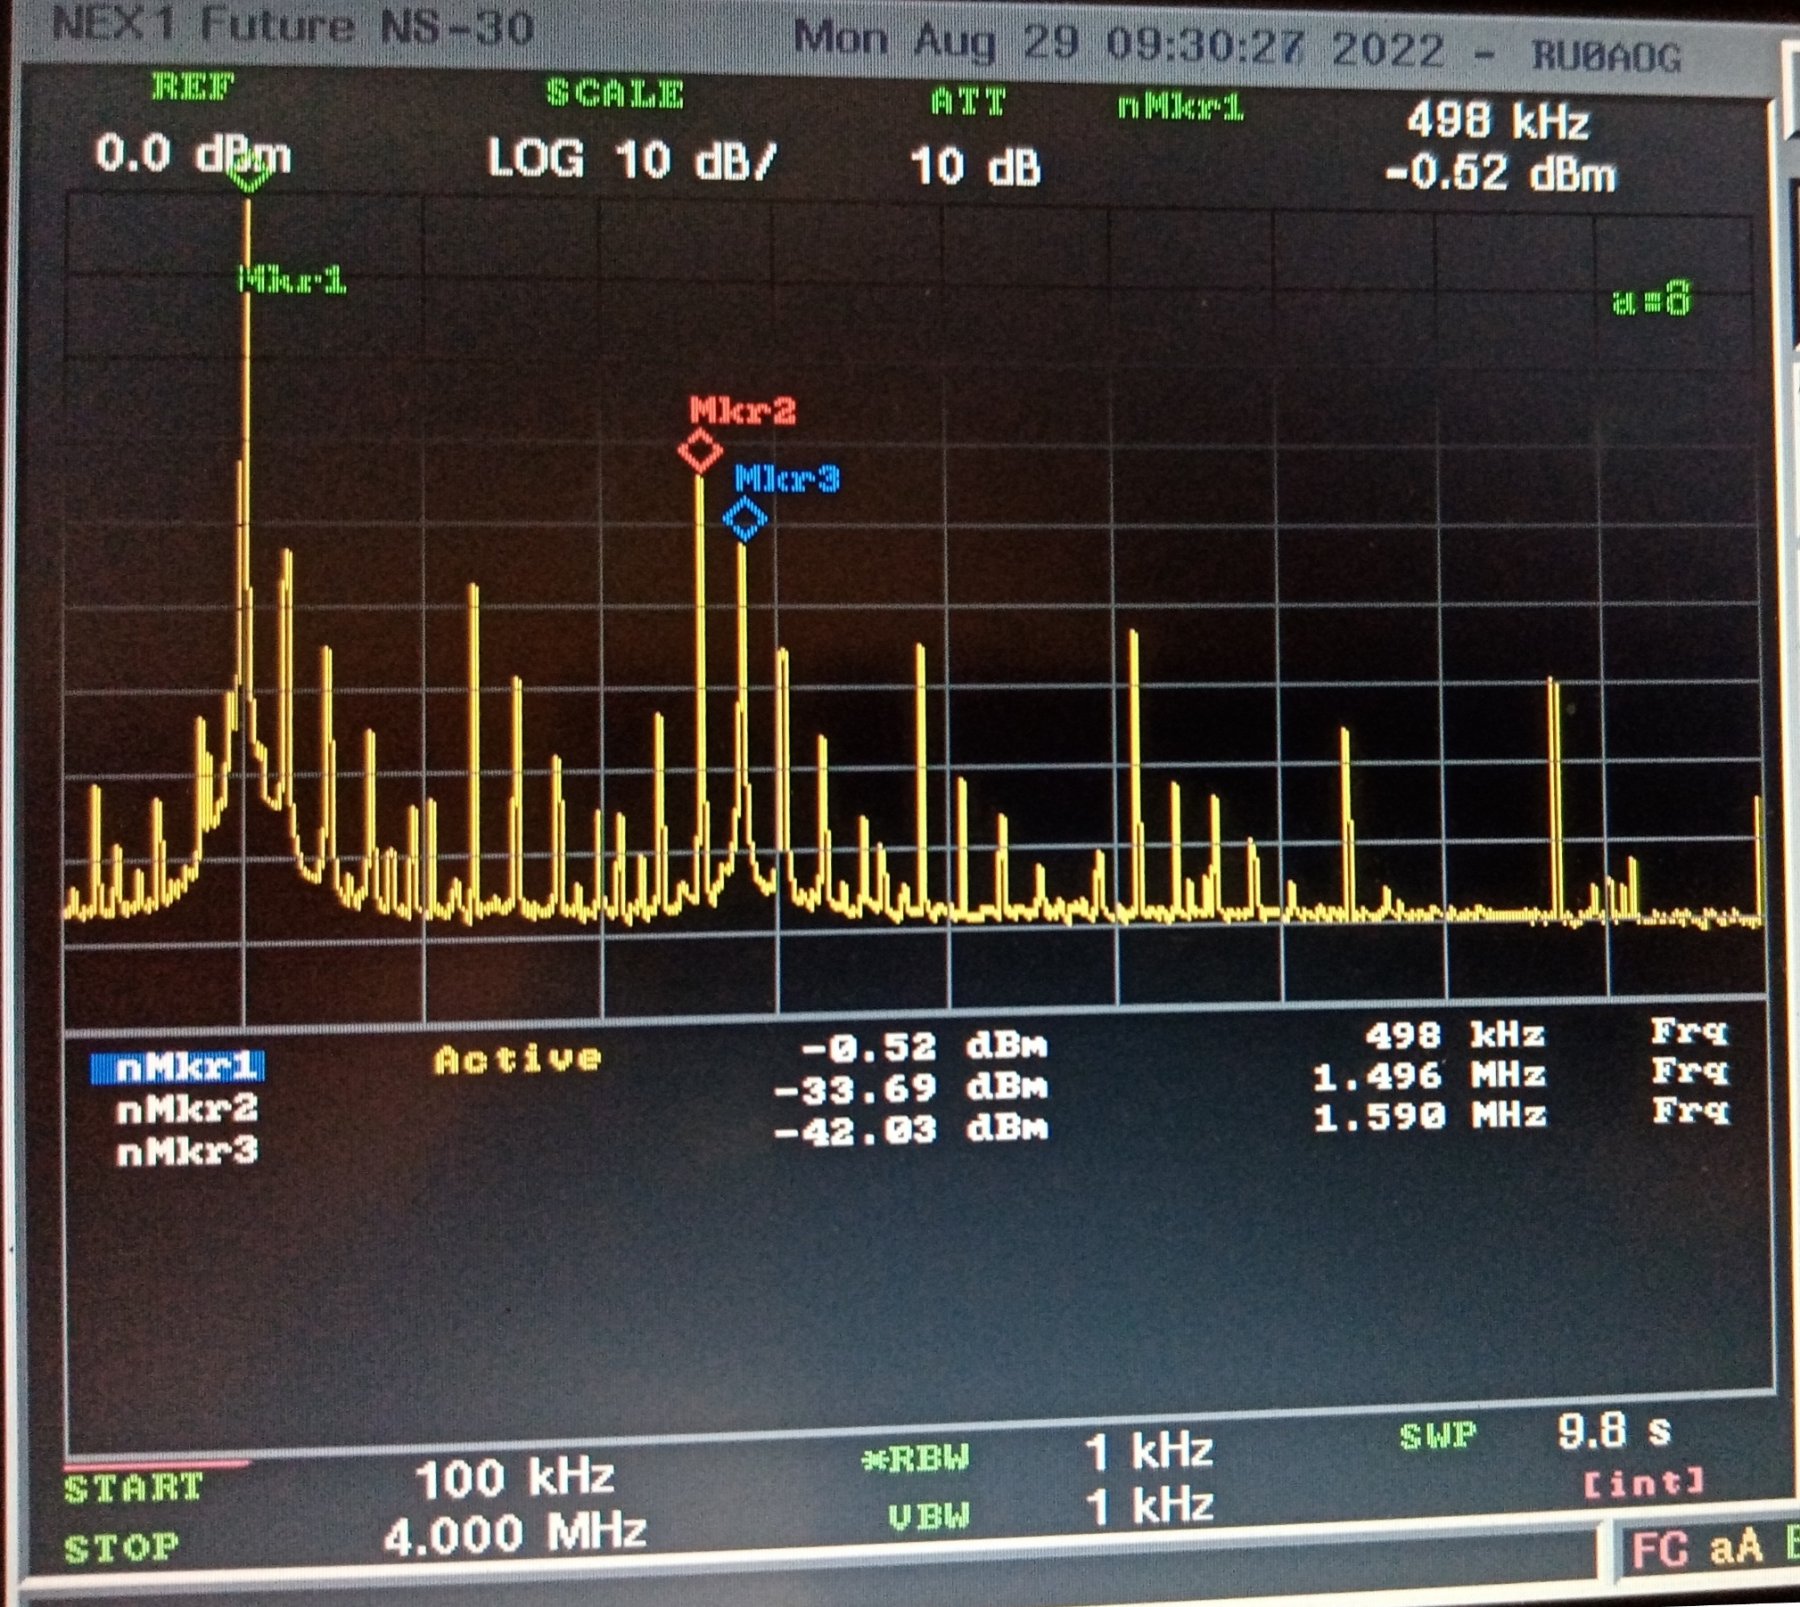Select nMkr3 in the marker table
This screenshot has width=1800, height=1607.
(187, 1152)
